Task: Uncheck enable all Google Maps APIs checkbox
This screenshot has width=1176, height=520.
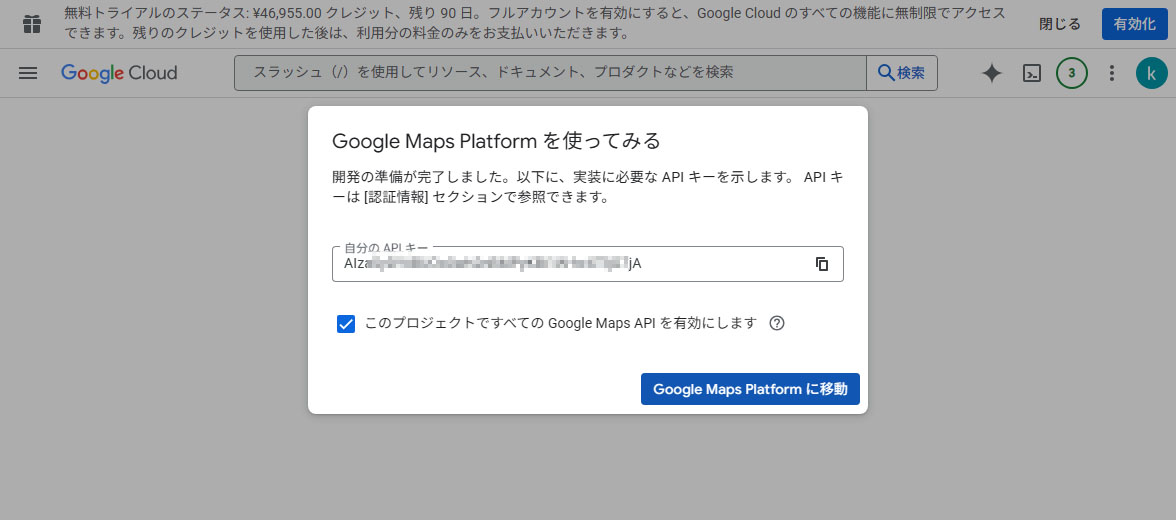Action: pos(346,324)
